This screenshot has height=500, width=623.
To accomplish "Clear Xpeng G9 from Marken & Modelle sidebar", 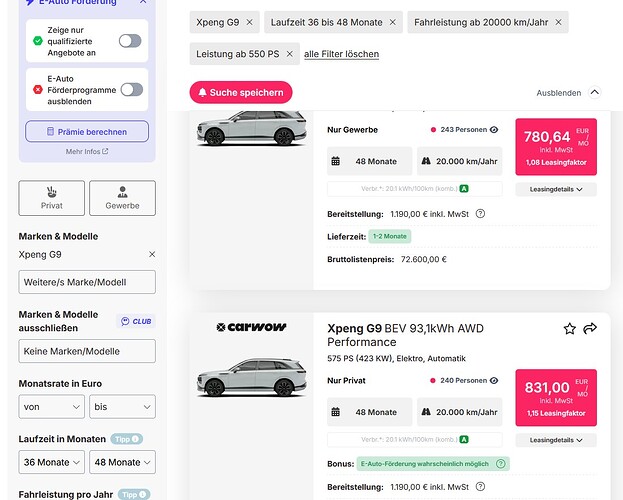I will click(x=152, y=254).
